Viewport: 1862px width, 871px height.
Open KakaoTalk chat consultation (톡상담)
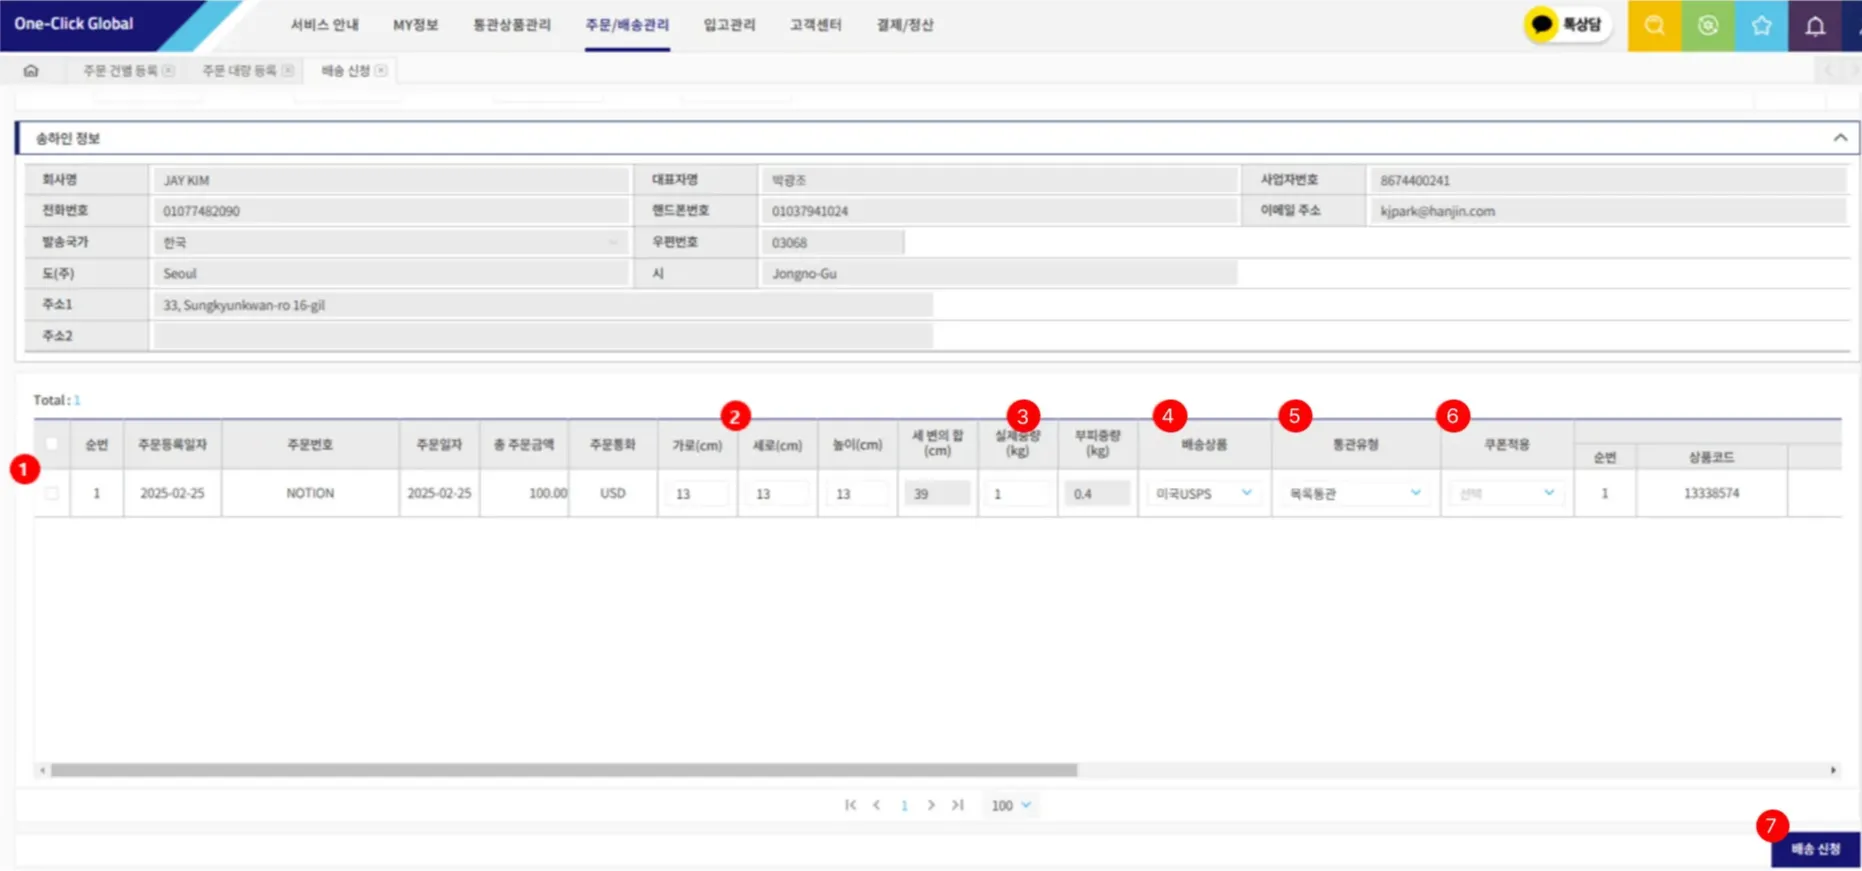click(x=1567, y=25)
